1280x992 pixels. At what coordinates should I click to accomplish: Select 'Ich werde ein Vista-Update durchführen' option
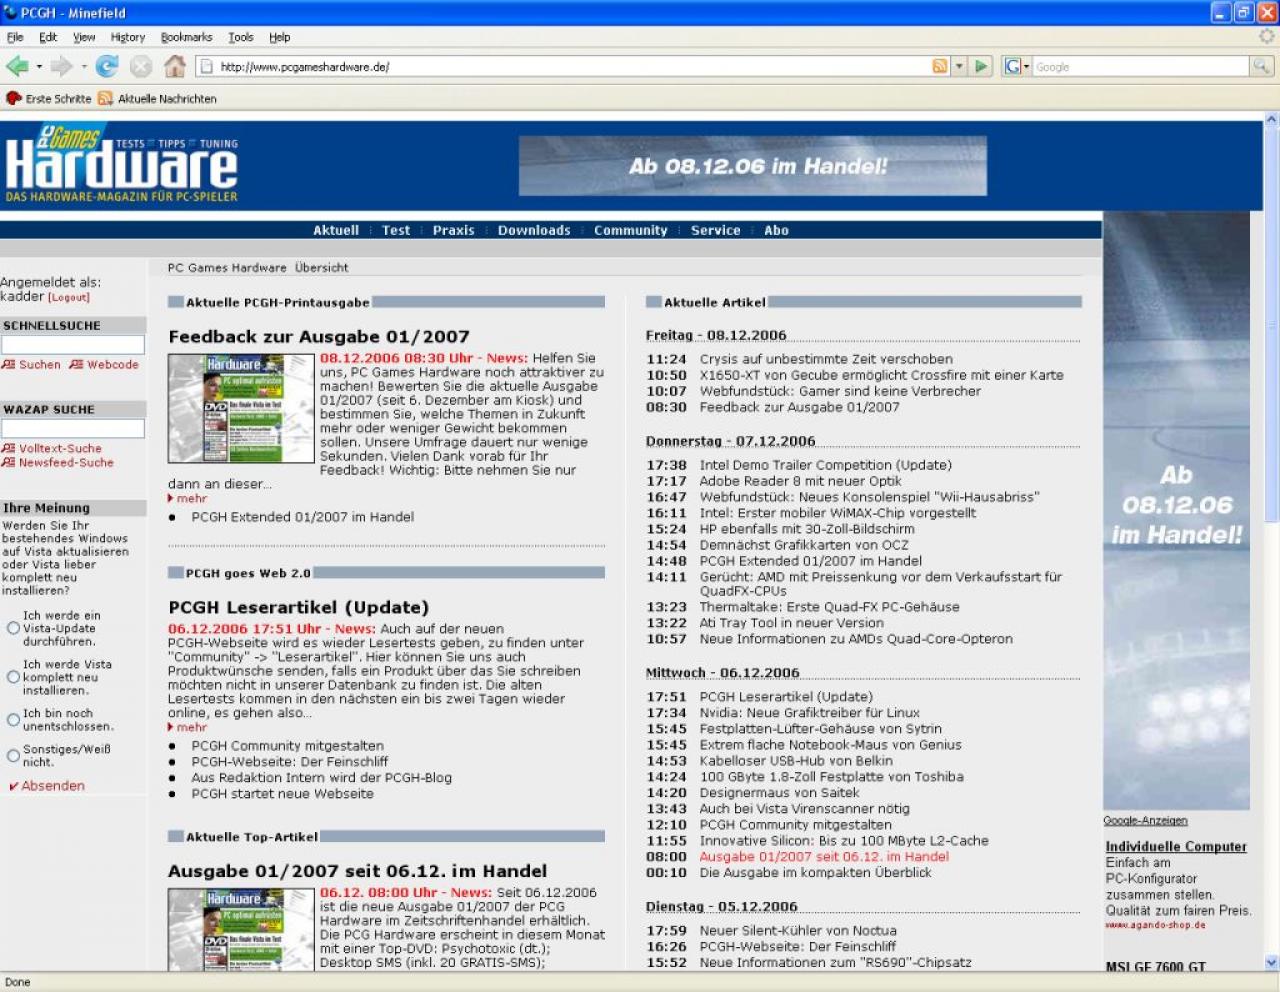tap(13, 629)
